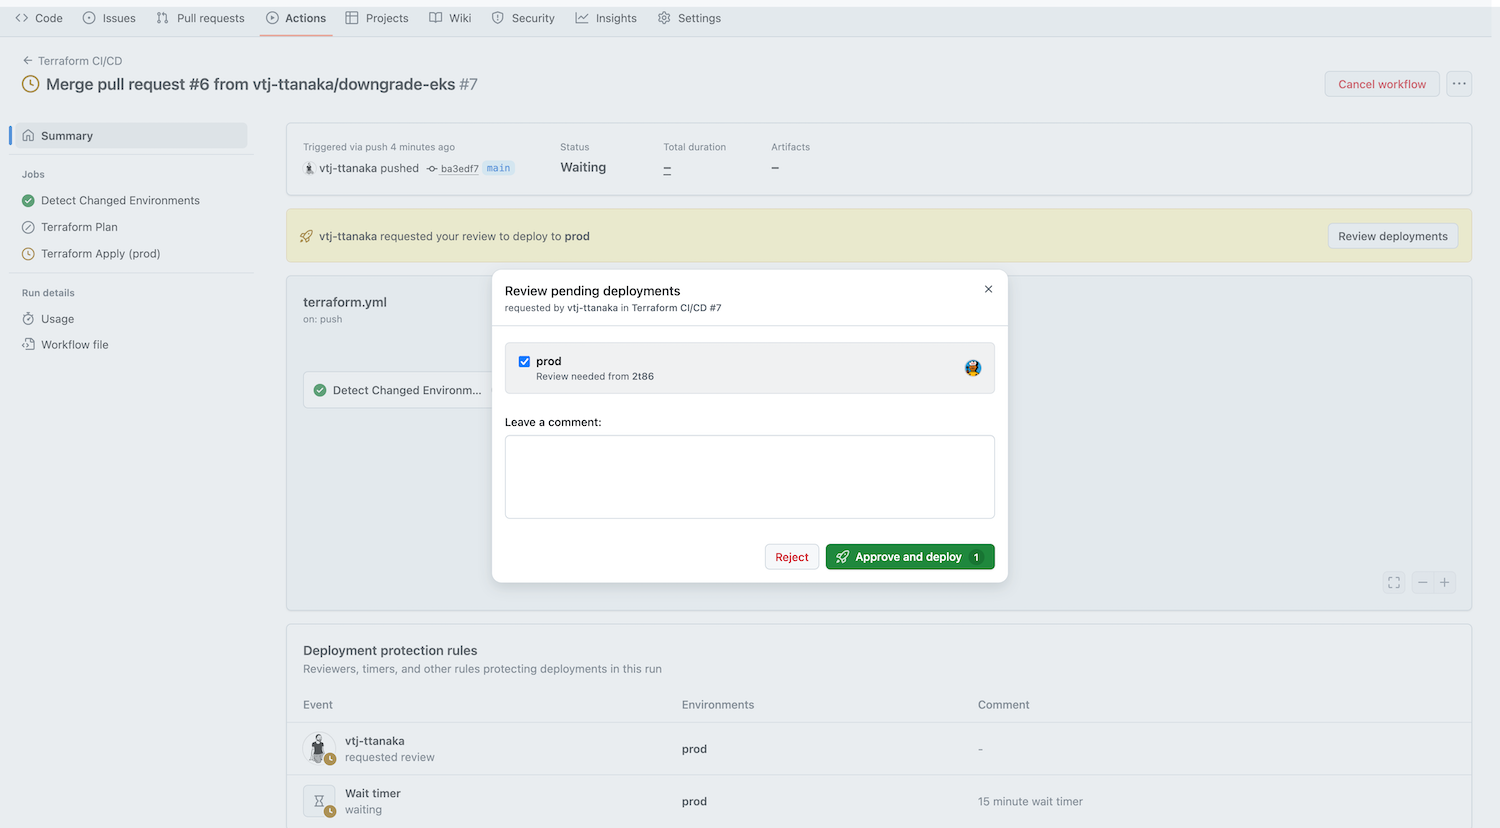Zoom out workflow graph with minus icon
This screenshot has height=828, width=1500.
coord(1422,583)
